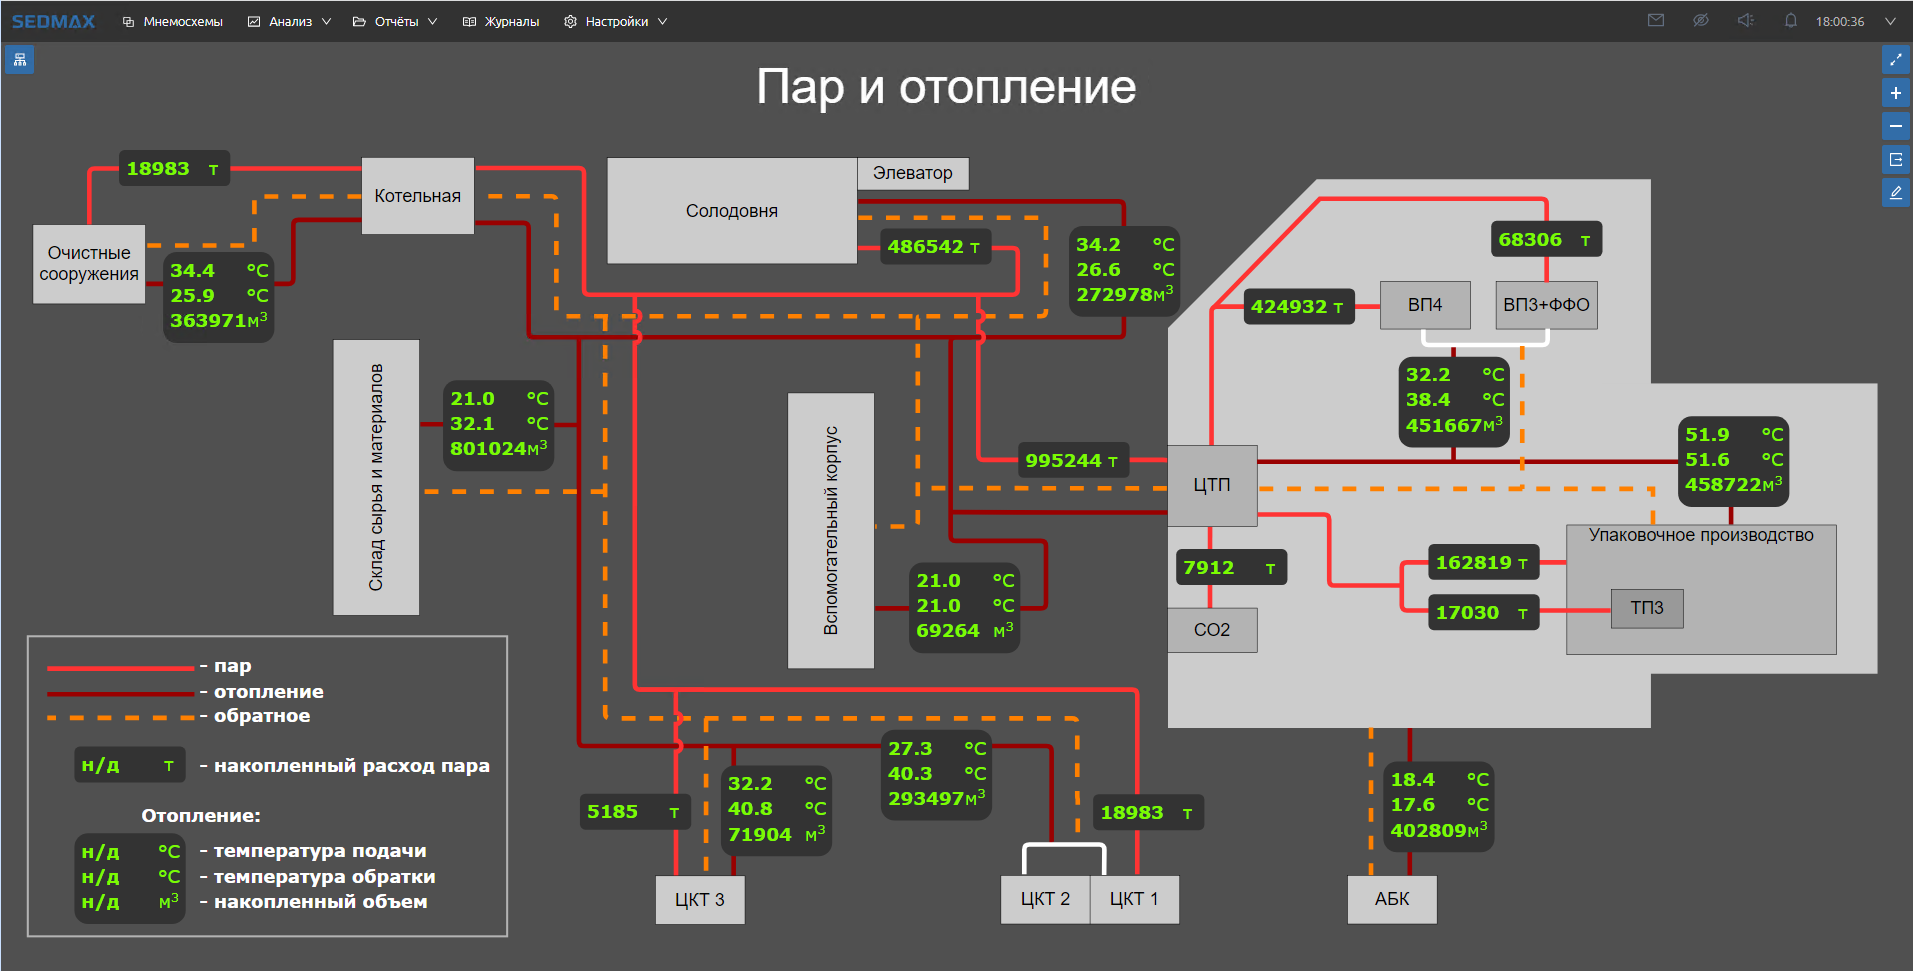Toggle value visibility with crossed-eye icon

pyautogui.click(x=1700, y=20)
